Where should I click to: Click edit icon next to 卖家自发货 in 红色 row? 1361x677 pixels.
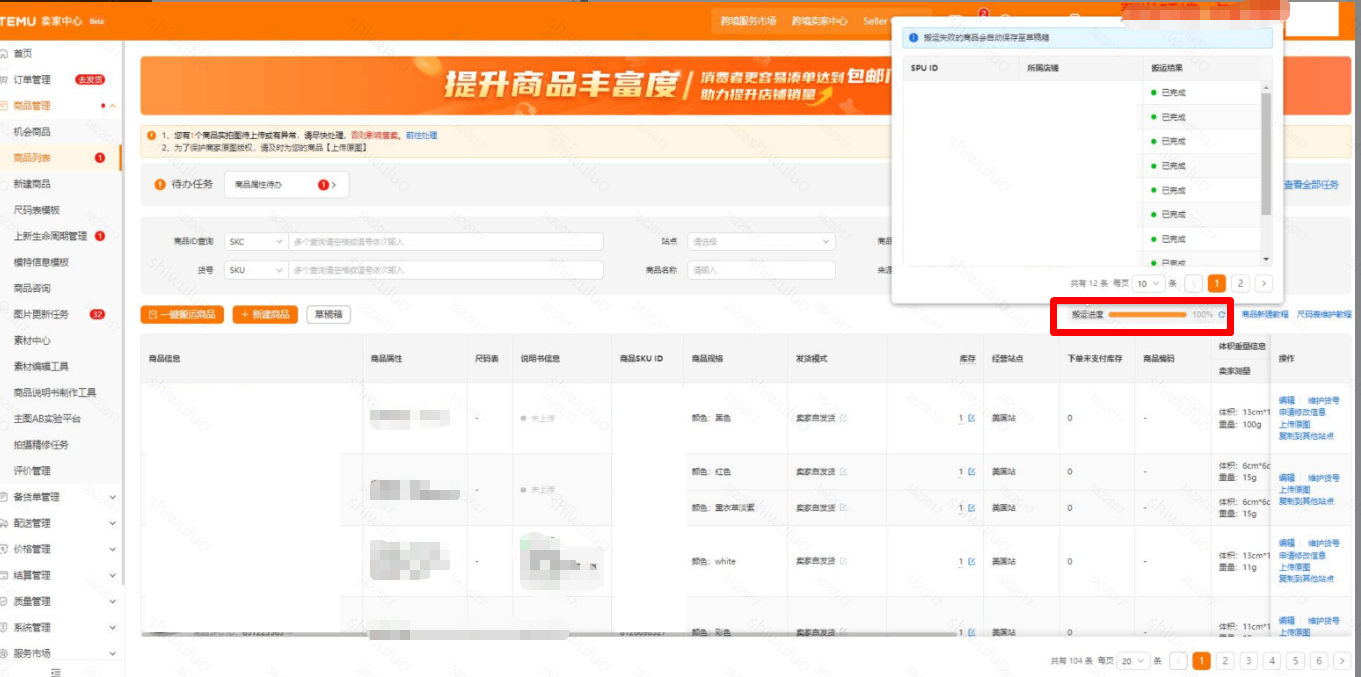click(x=843, y=472)
